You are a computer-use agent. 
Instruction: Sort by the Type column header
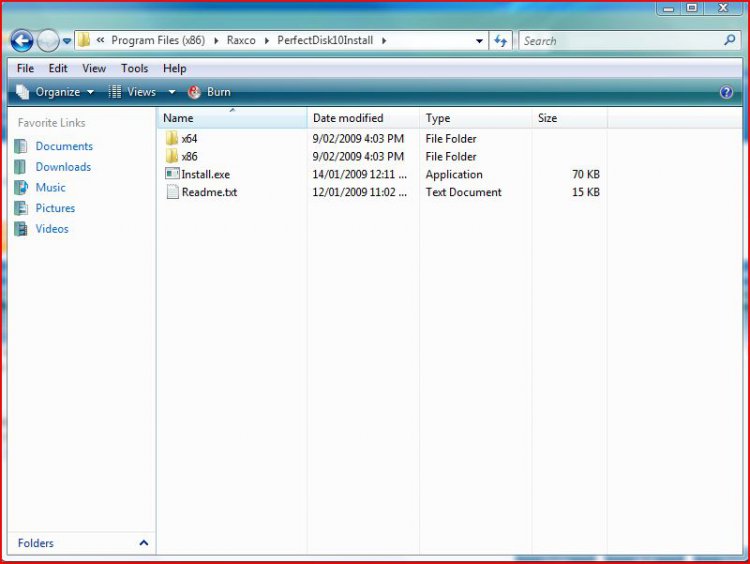pyautogui.click(x=475, y=118)
